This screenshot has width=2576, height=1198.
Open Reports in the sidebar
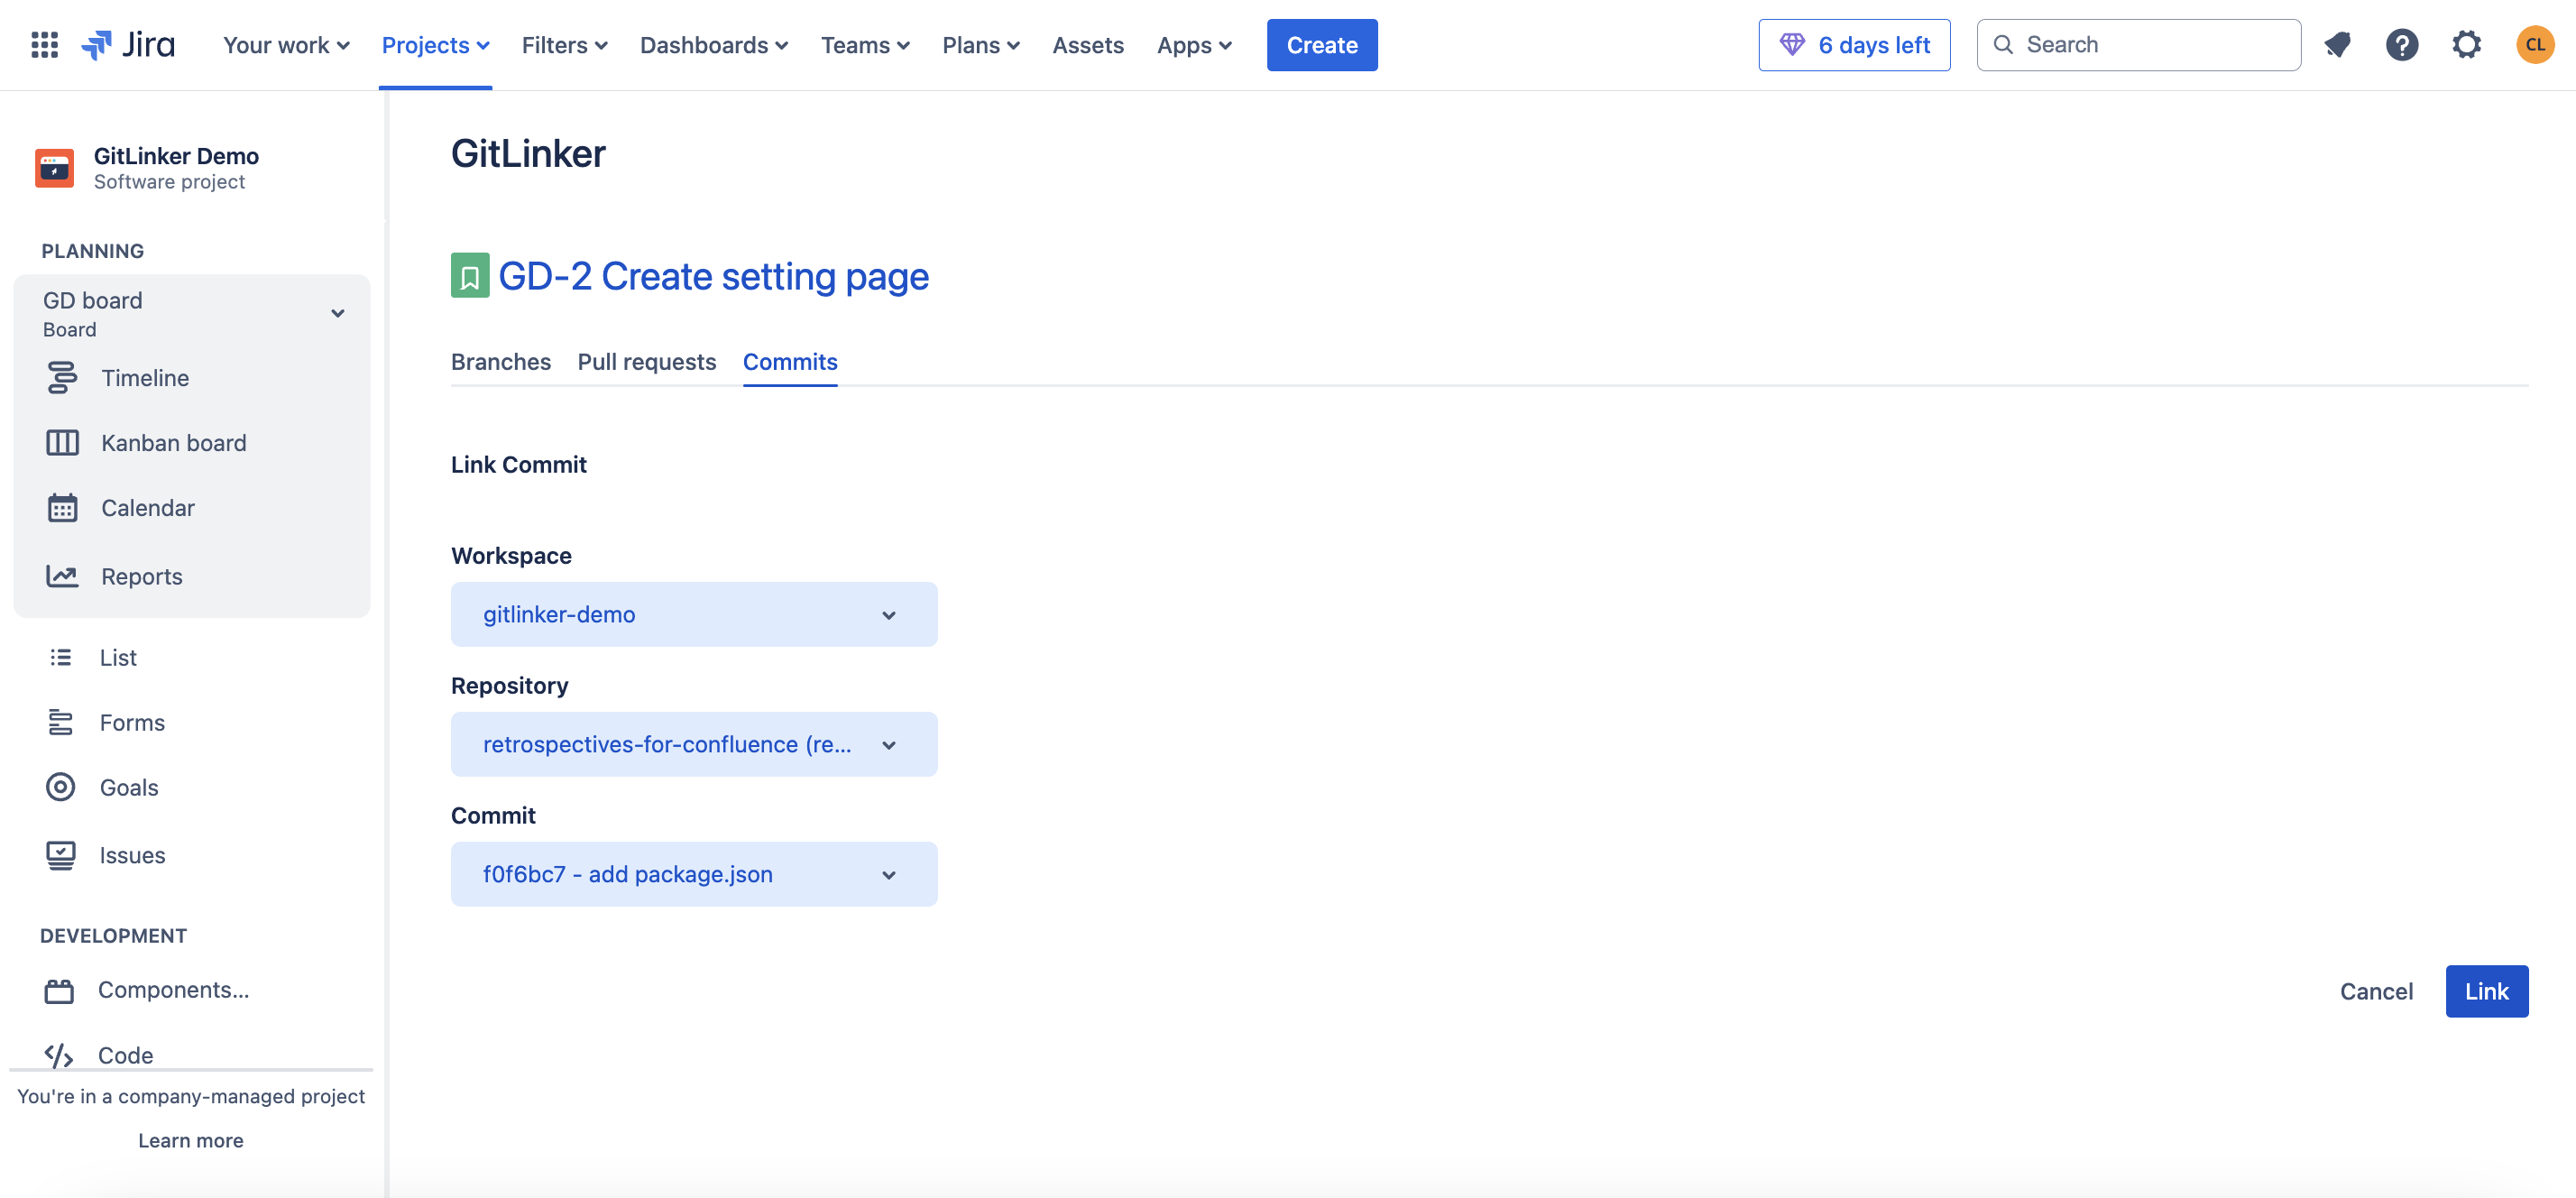pos(142,576)
